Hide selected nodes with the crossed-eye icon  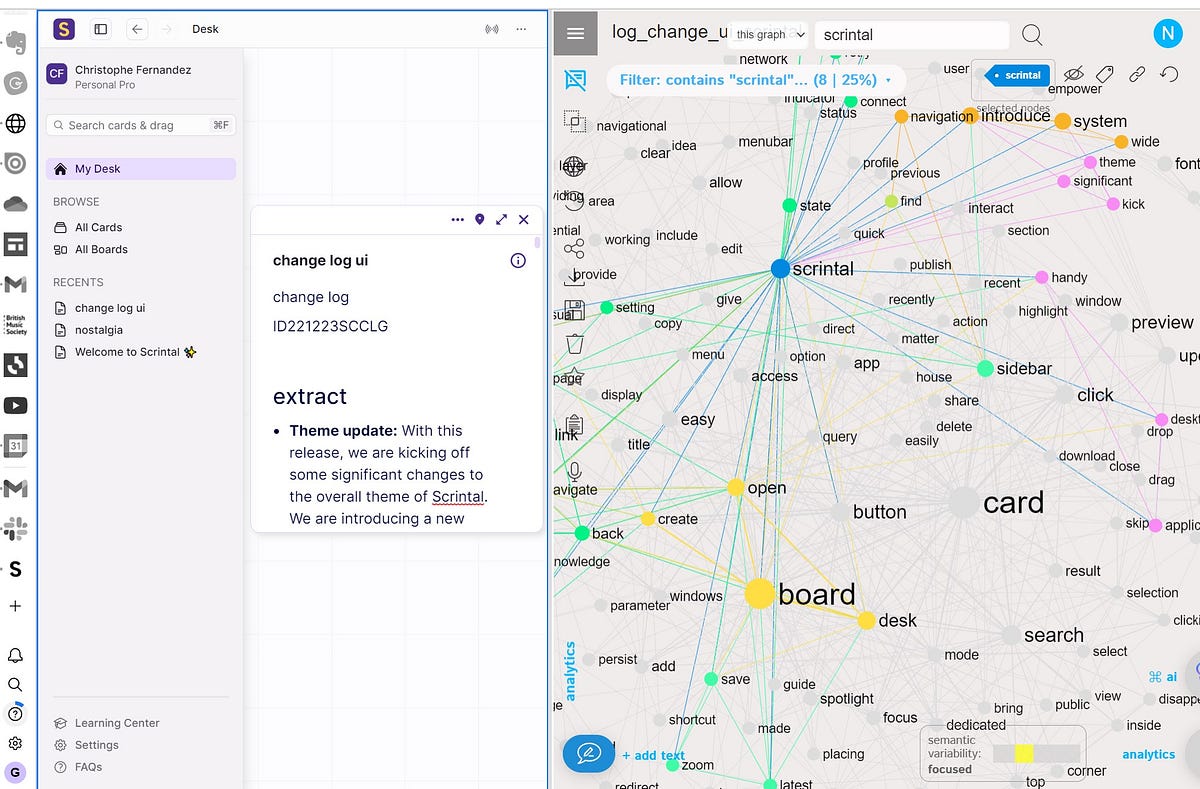pos(1074,74)
